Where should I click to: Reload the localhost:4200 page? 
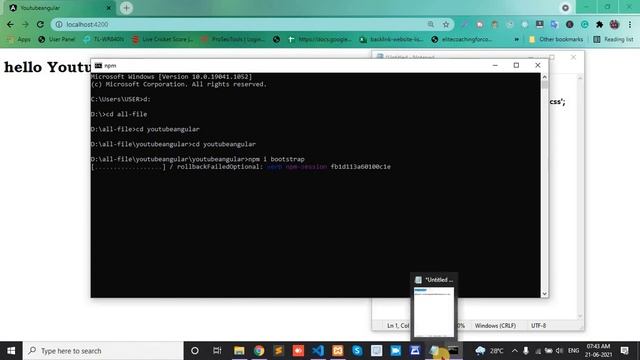40,24
